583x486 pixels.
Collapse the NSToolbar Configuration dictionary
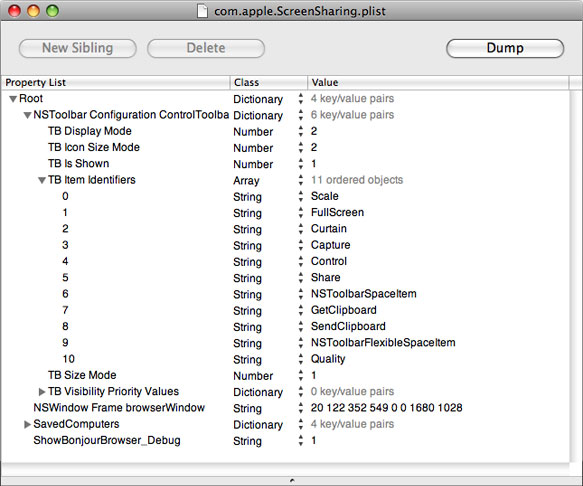click(x=27, y=115)
